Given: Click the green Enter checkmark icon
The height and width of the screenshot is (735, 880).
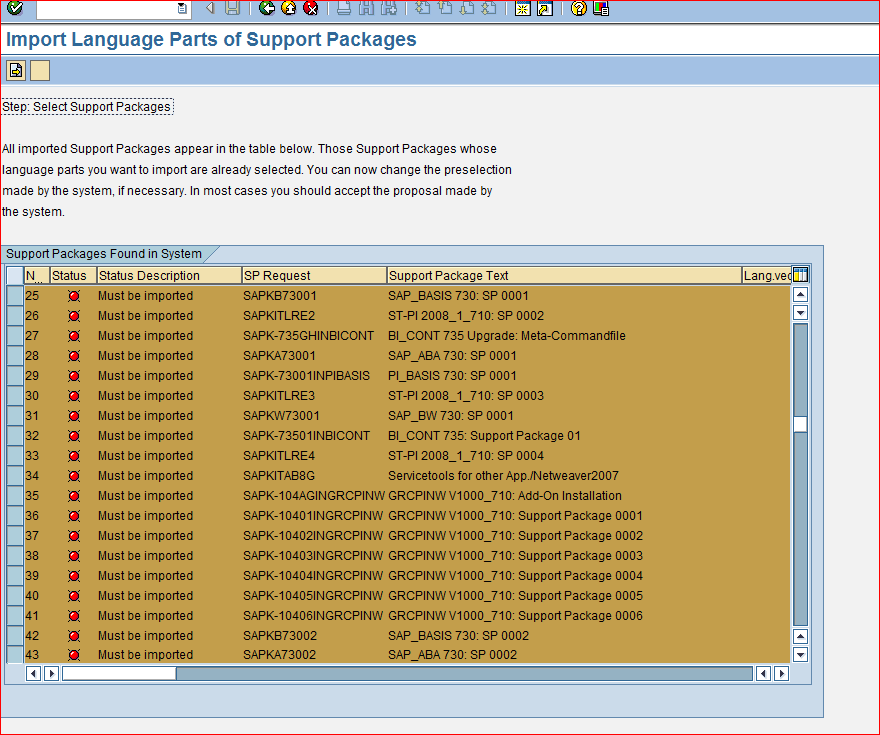Looking at the screenshot, I should tap(15, 8).
